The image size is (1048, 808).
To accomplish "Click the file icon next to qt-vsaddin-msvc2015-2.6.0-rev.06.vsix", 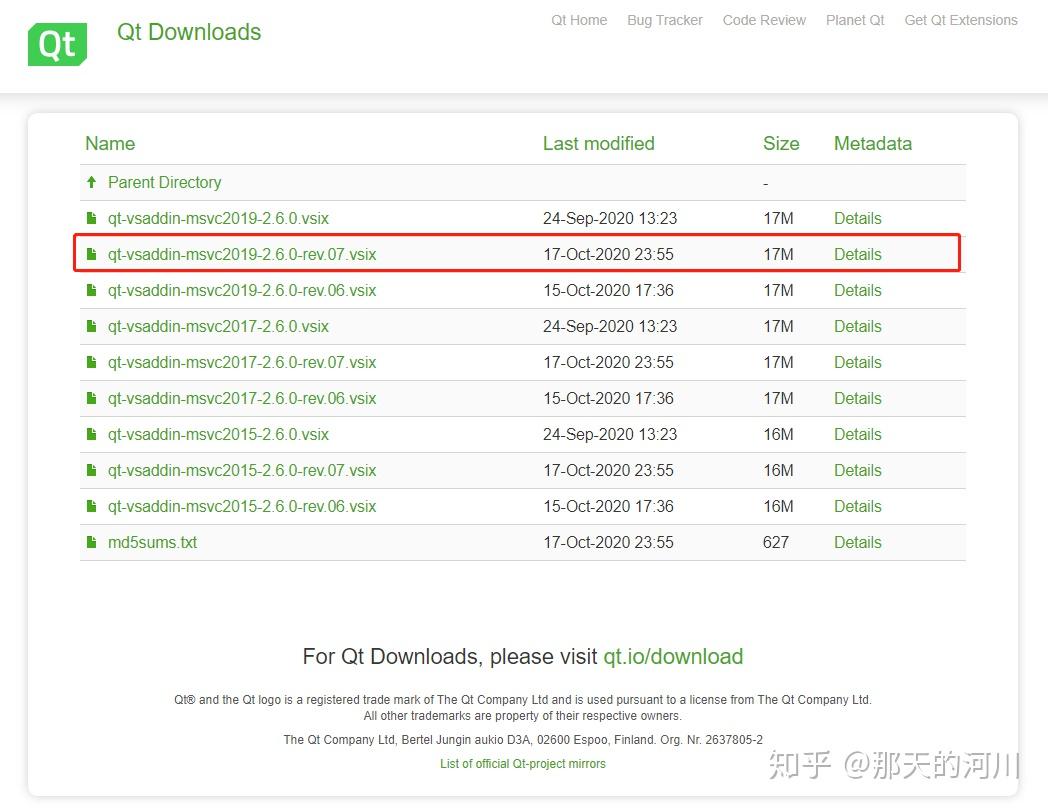I will pyautogui.click(x=92, y=506).
